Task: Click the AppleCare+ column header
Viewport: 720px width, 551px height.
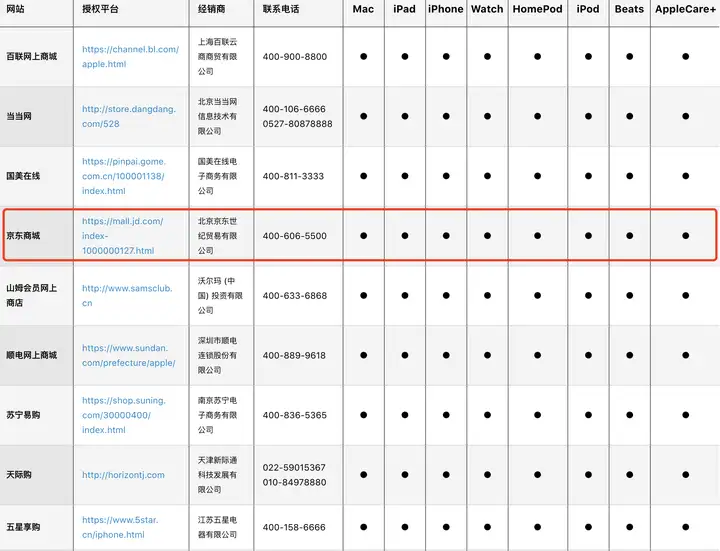Action: pyautogui.click(x=685, y=9)
